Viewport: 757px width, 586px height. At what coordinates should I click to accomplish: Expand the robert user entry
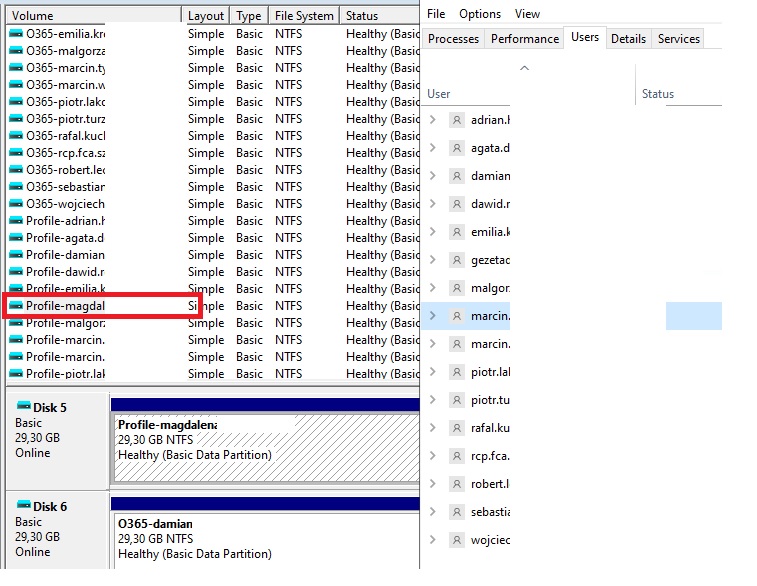click(x=433, y=484)
